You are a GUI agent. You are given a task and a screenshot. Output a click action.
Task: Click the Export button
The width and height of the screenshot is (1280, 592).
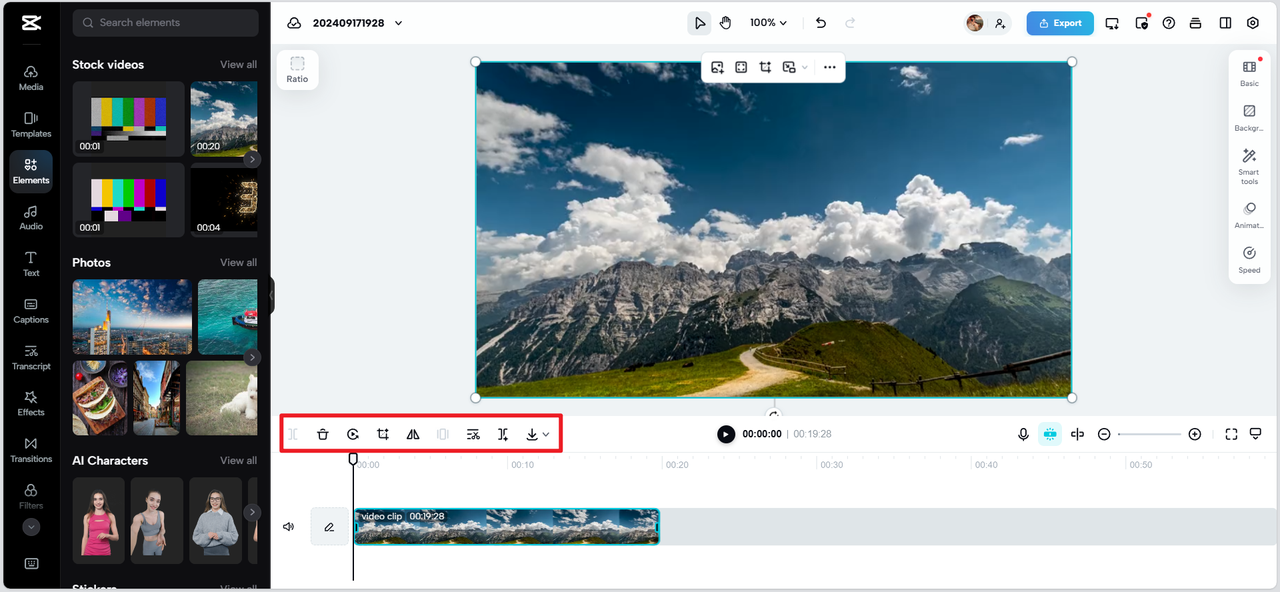[x=1060, y=23]
